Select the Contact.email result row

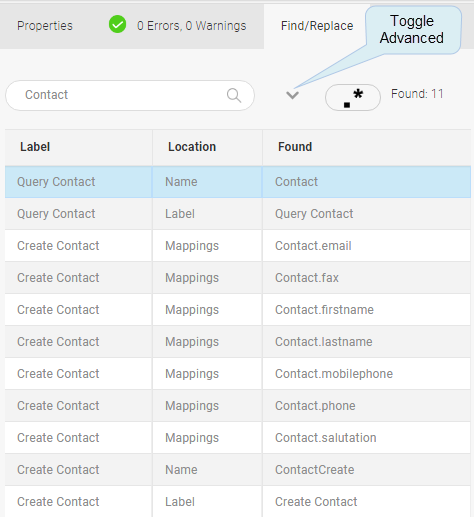238,246
